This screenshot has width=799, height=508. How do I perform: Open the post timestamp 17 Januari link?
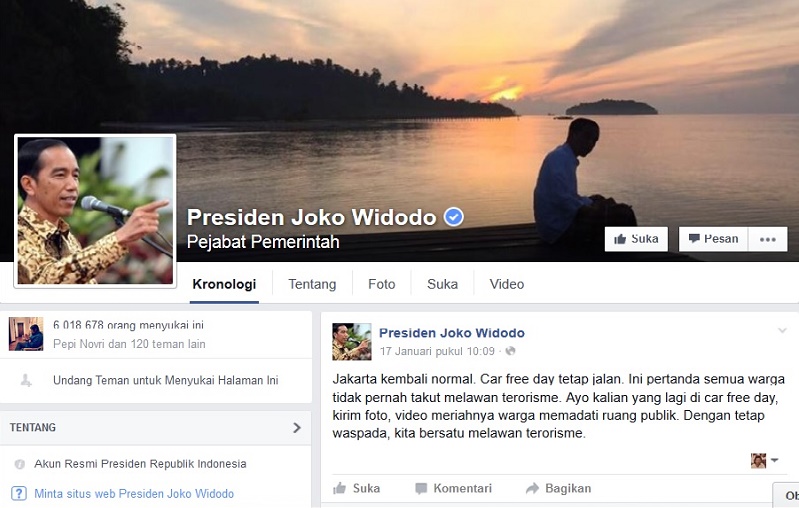click(x=437, y=351)
